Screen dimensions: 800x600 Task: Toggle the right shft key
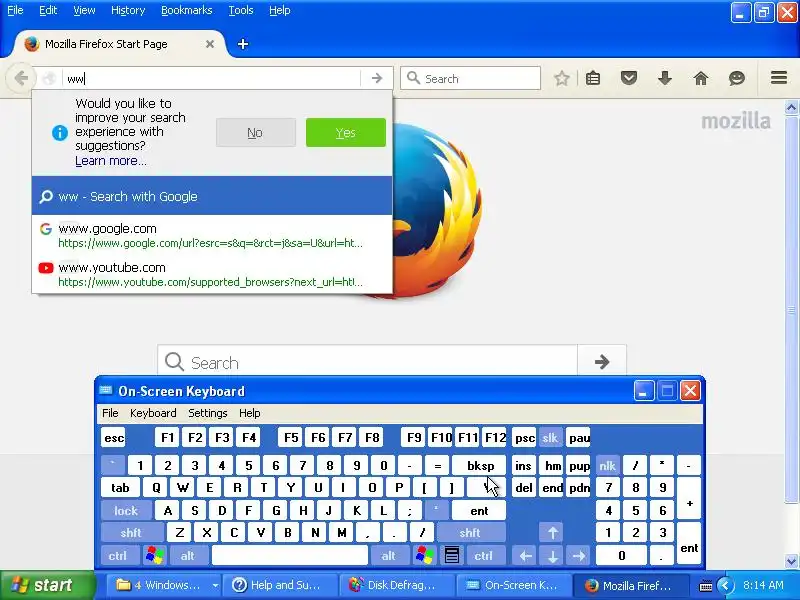point(469,533)
